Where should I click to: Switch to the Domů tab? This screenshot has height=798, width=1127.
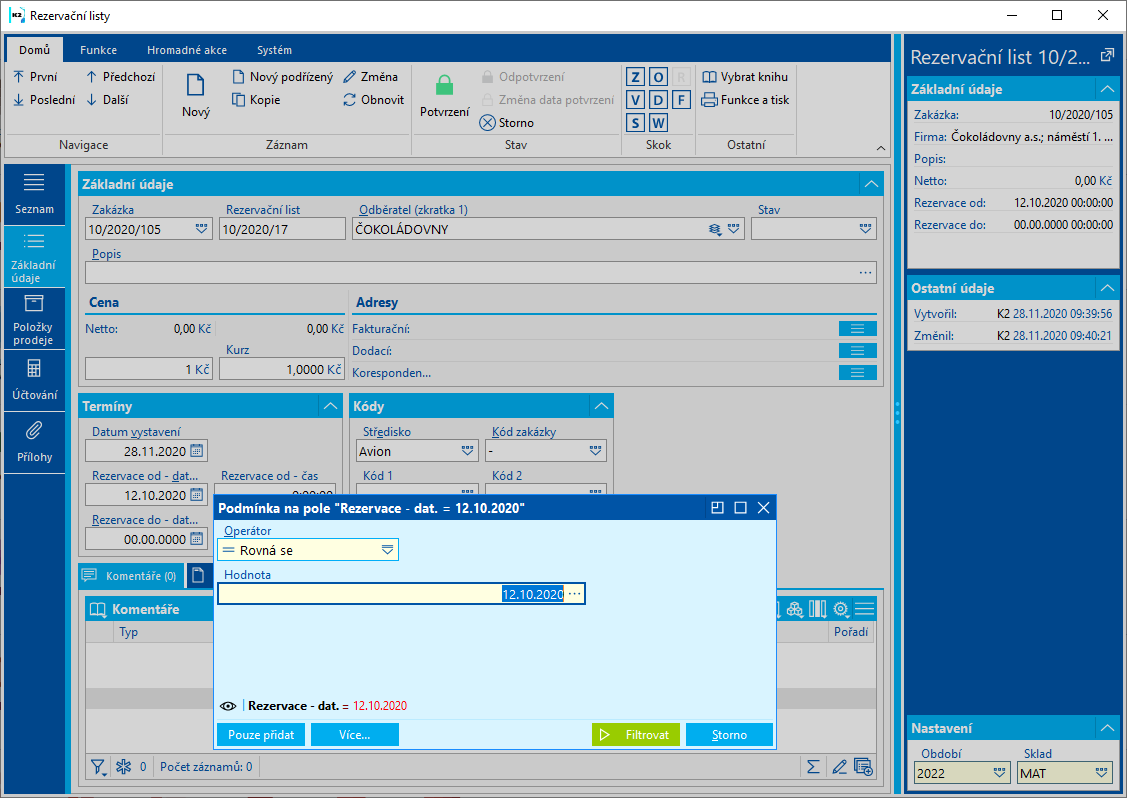(34, 50)
